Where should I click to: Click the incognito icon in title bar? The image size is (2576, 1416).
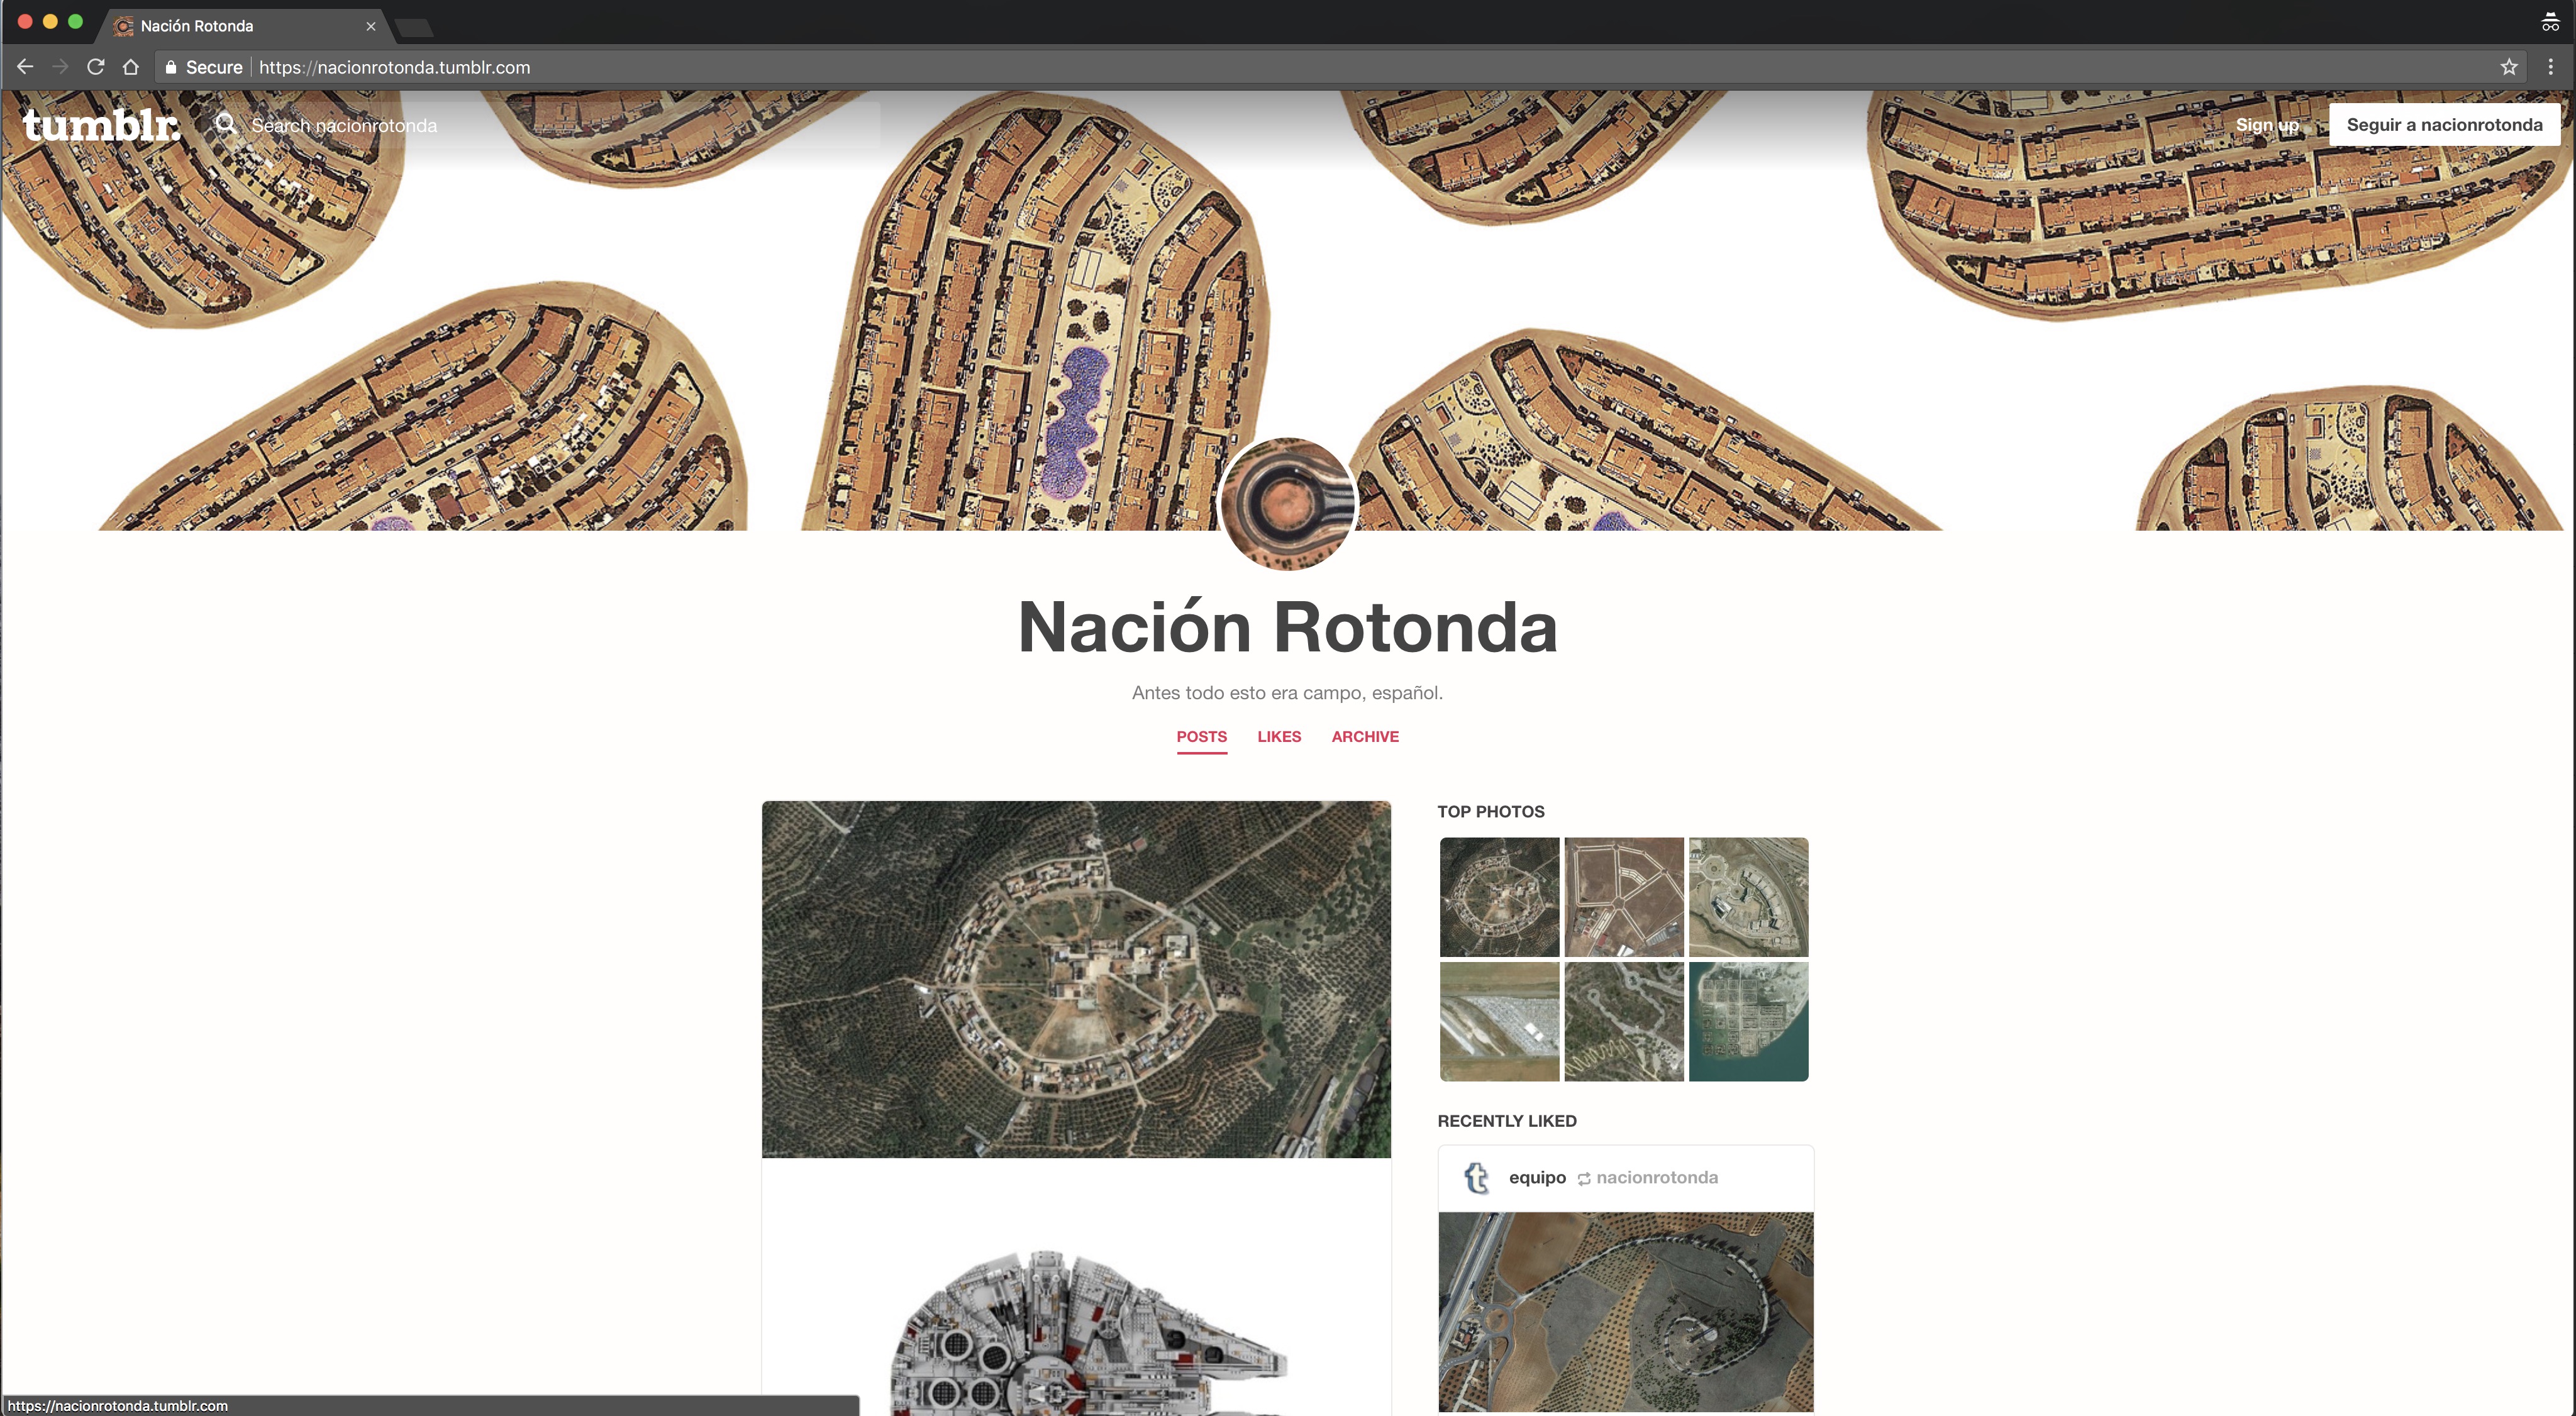click(x=2550, y=22)
